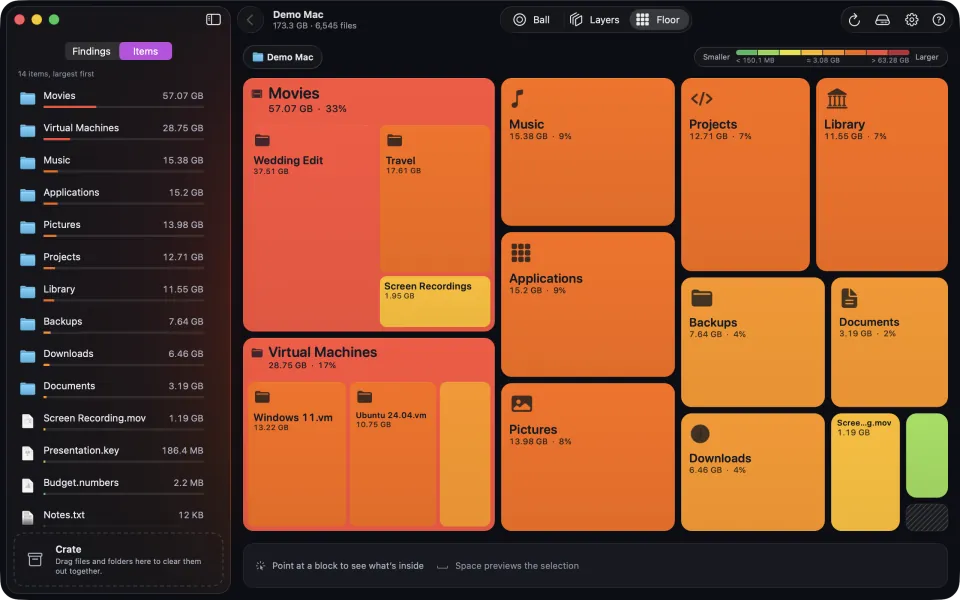This screenshot has width=960, height=600.
Task: Click '14 items, largest first' text
Action: [56, 73]
